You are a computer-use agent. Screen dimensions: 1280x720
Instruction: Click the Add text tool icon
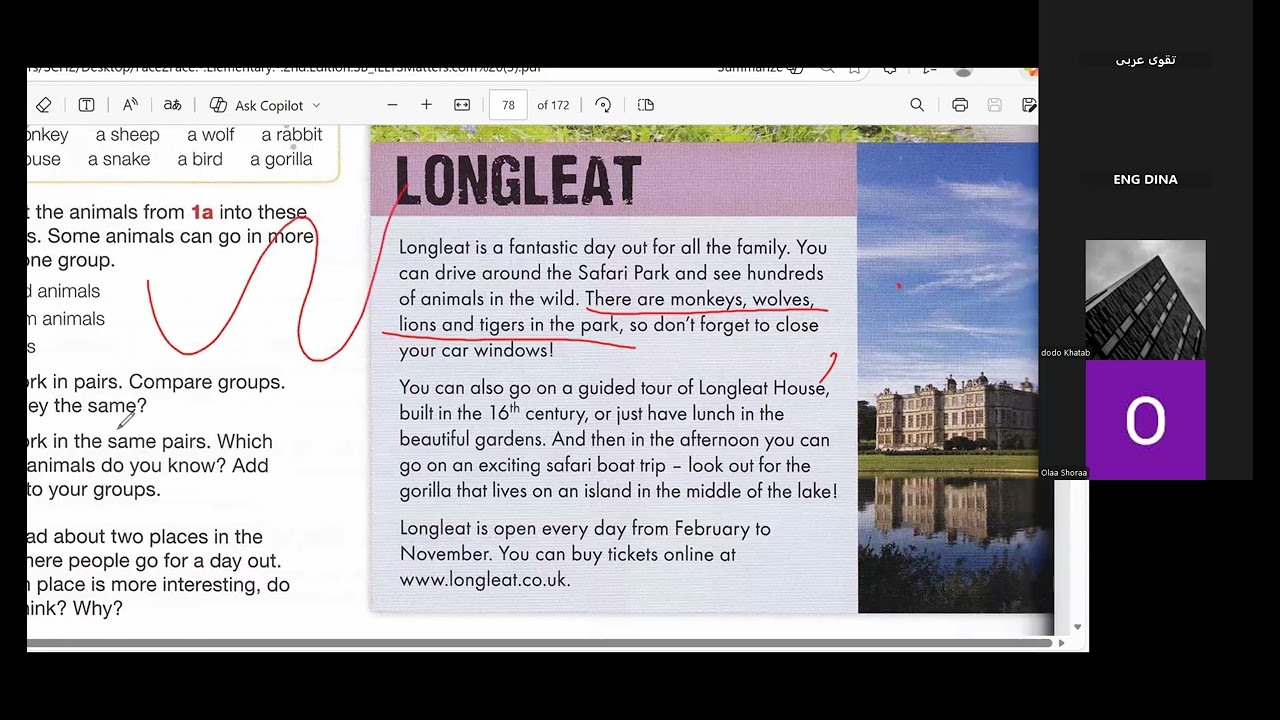click(87, 105)
